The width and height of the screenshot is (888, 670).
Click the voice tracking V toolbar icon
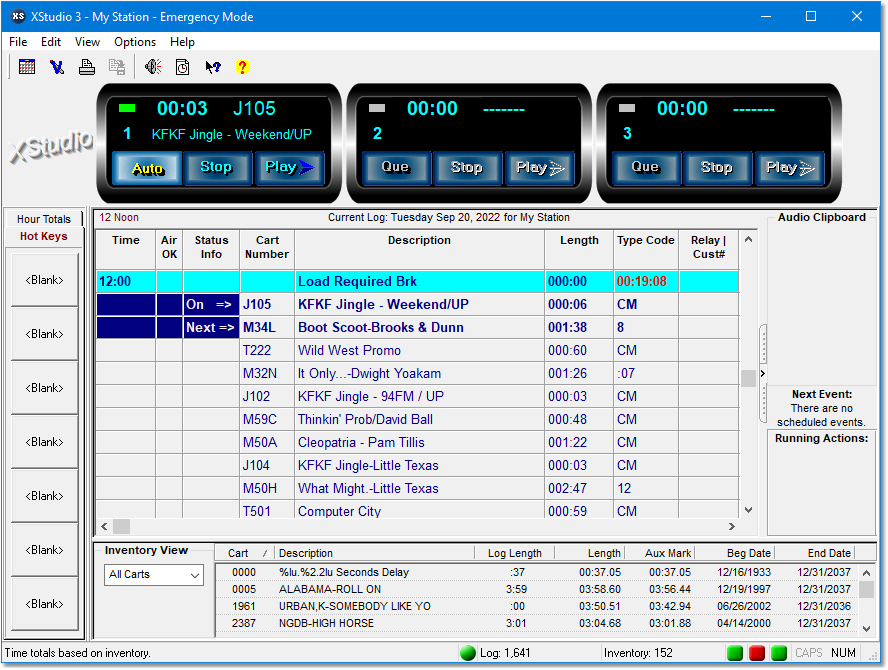coord(57,67)
